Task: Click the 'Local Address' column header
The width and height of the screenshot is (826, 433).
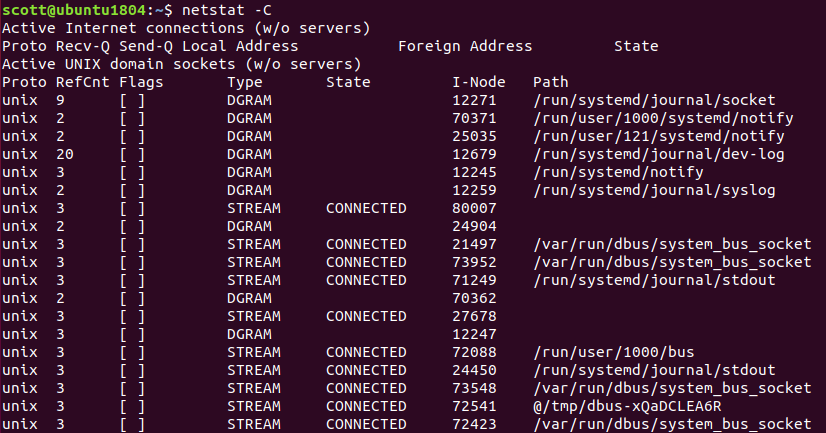Action: pos(240,46)
